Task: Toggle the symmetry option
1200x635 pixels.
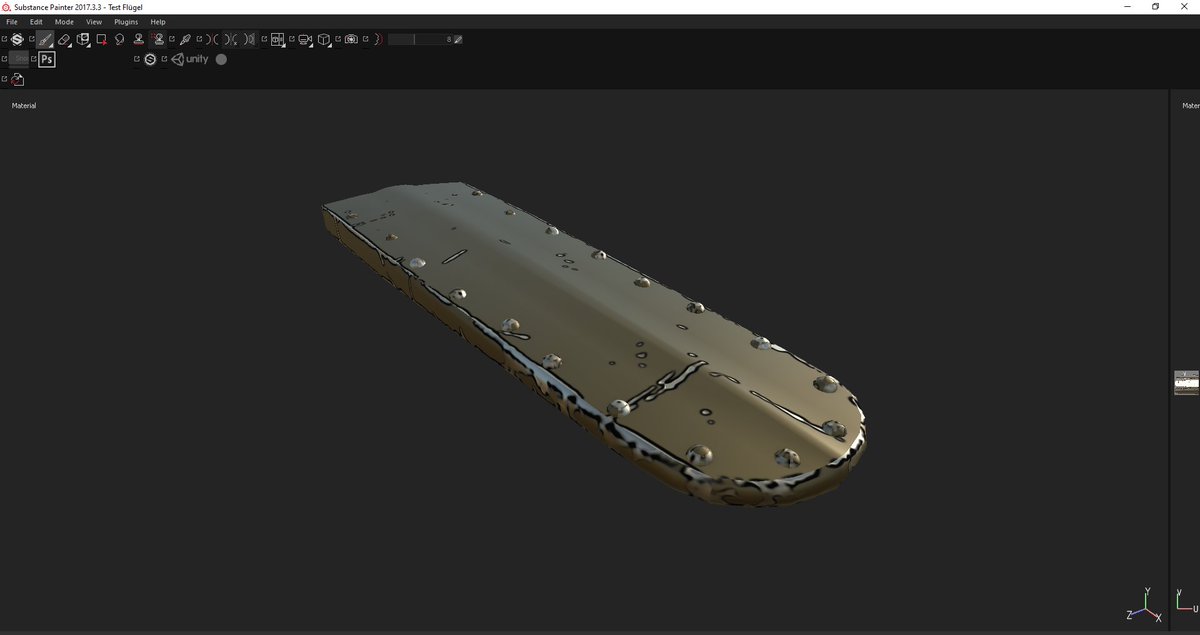Action: point(213,39)
